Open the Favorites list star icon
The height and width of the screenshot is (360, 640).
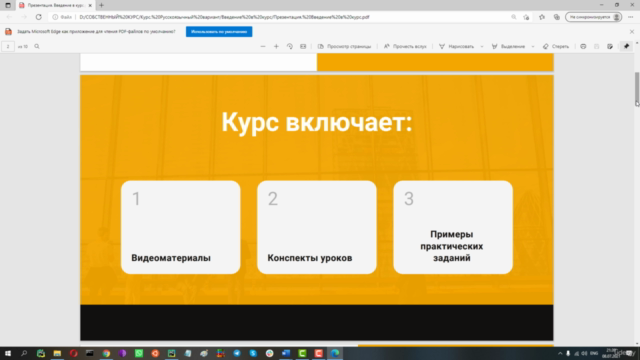click(542, 17)
